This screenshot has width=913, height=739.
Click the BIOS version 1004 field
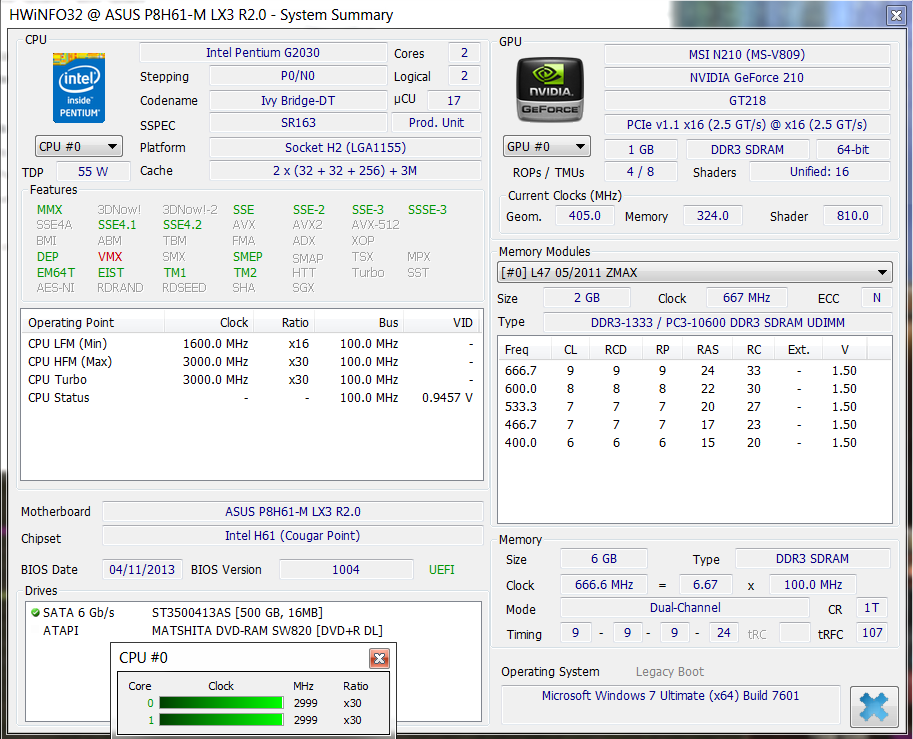click(346, 570)
